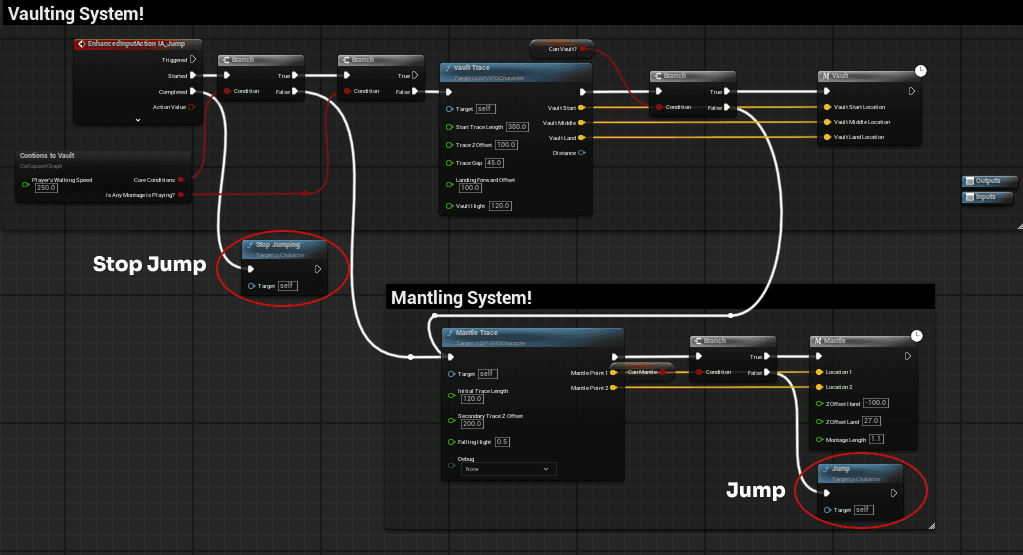Click the Core Conditions boolean output pin
The image size is (1023, 555).
pyautogui.click(x=181, y=180)
